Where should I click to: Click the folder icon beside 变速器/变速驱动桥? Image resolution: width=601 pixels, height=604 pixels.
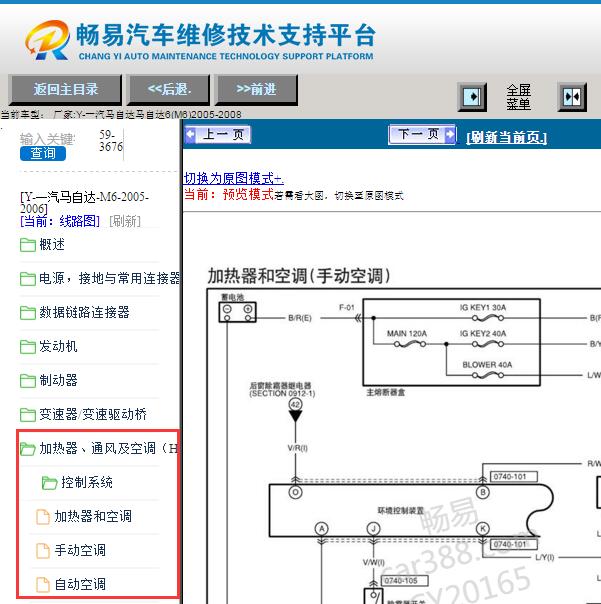(x=28, y=415)
